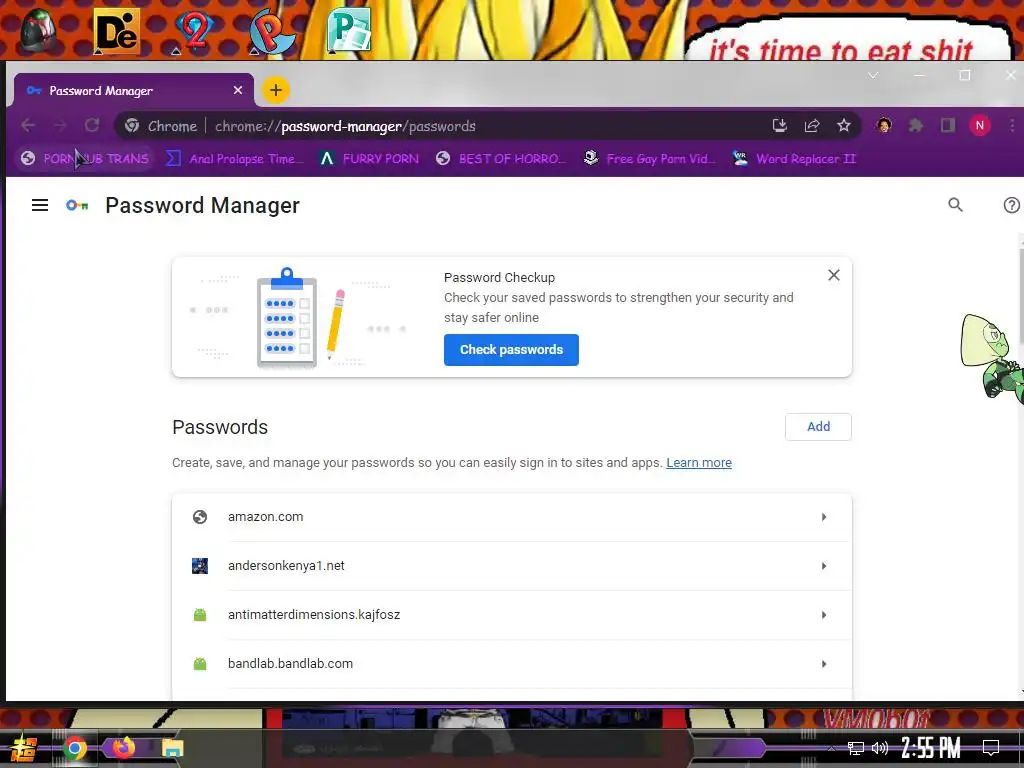The image size is (1024, 768).
Task: Click the network icon in system tray
Action: (x=856, y=748)
